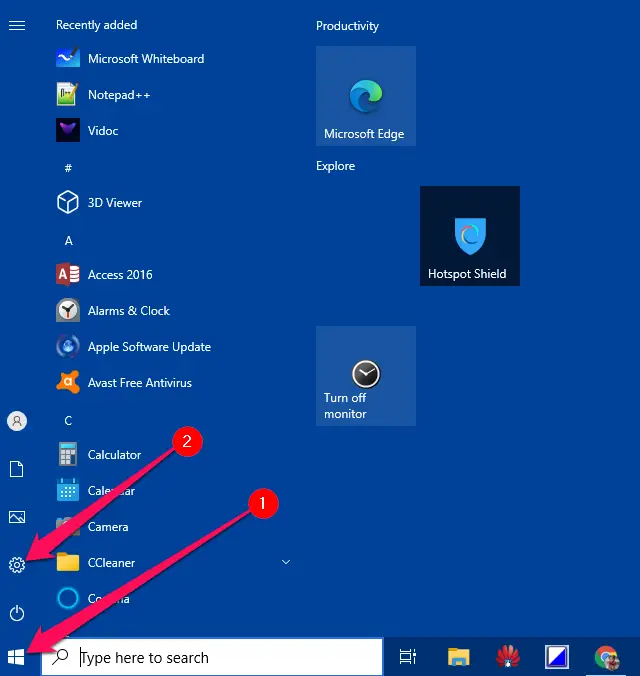The width and height of the screenshot is (640, 676).
Task: Open blue diagonal app on taskbar
Action: [x=557, y=657]
